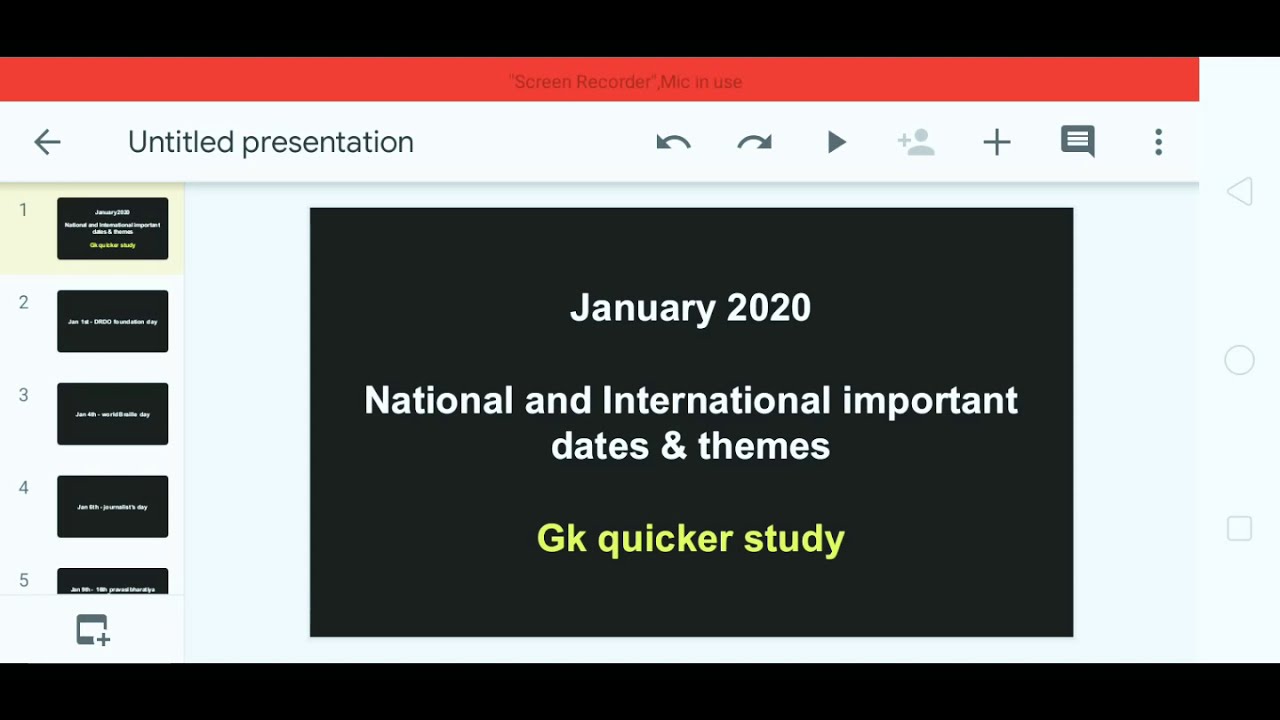The image size is (1280, 720).
Task: Tap the plus insert icon
Action: pos(997,142)
